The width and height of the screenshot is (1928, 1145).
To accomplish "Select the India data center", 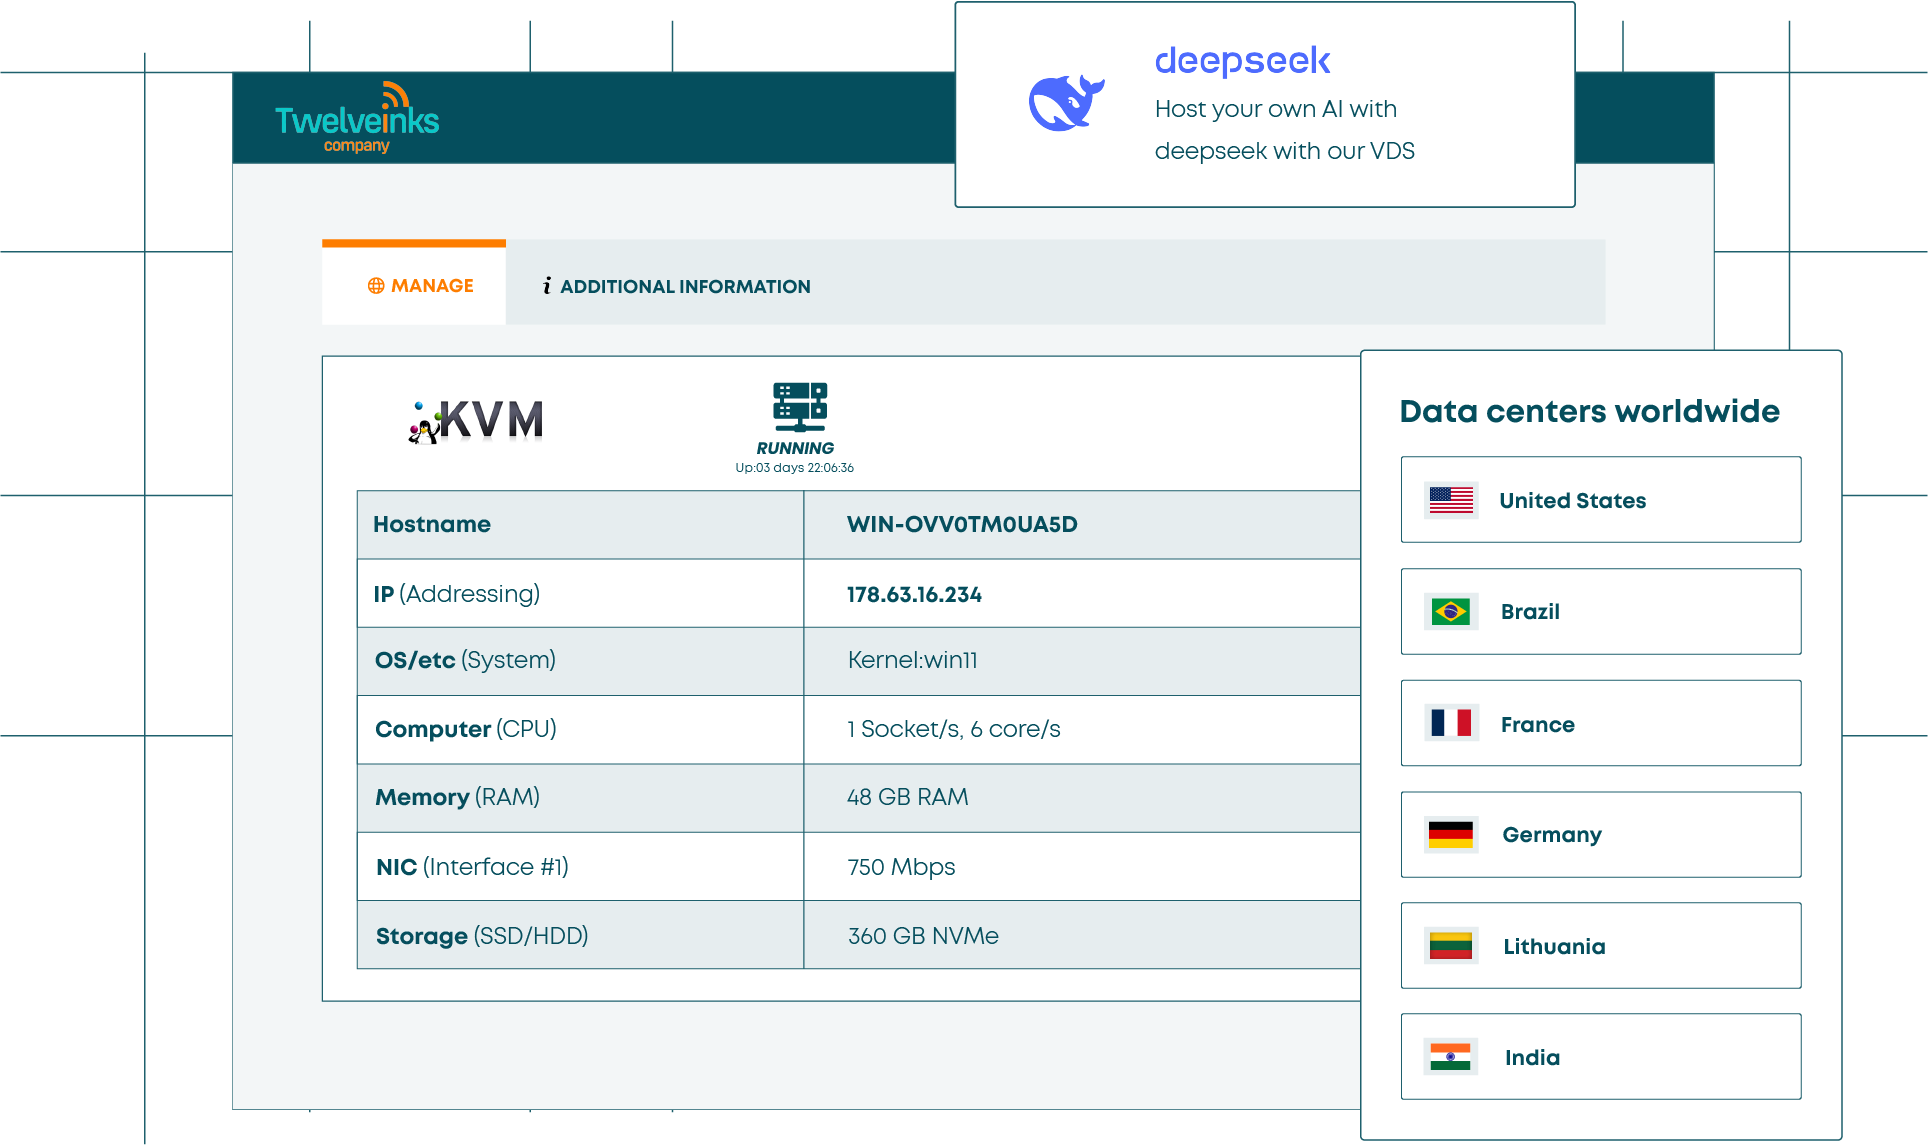I will tap(1601, 1057).
